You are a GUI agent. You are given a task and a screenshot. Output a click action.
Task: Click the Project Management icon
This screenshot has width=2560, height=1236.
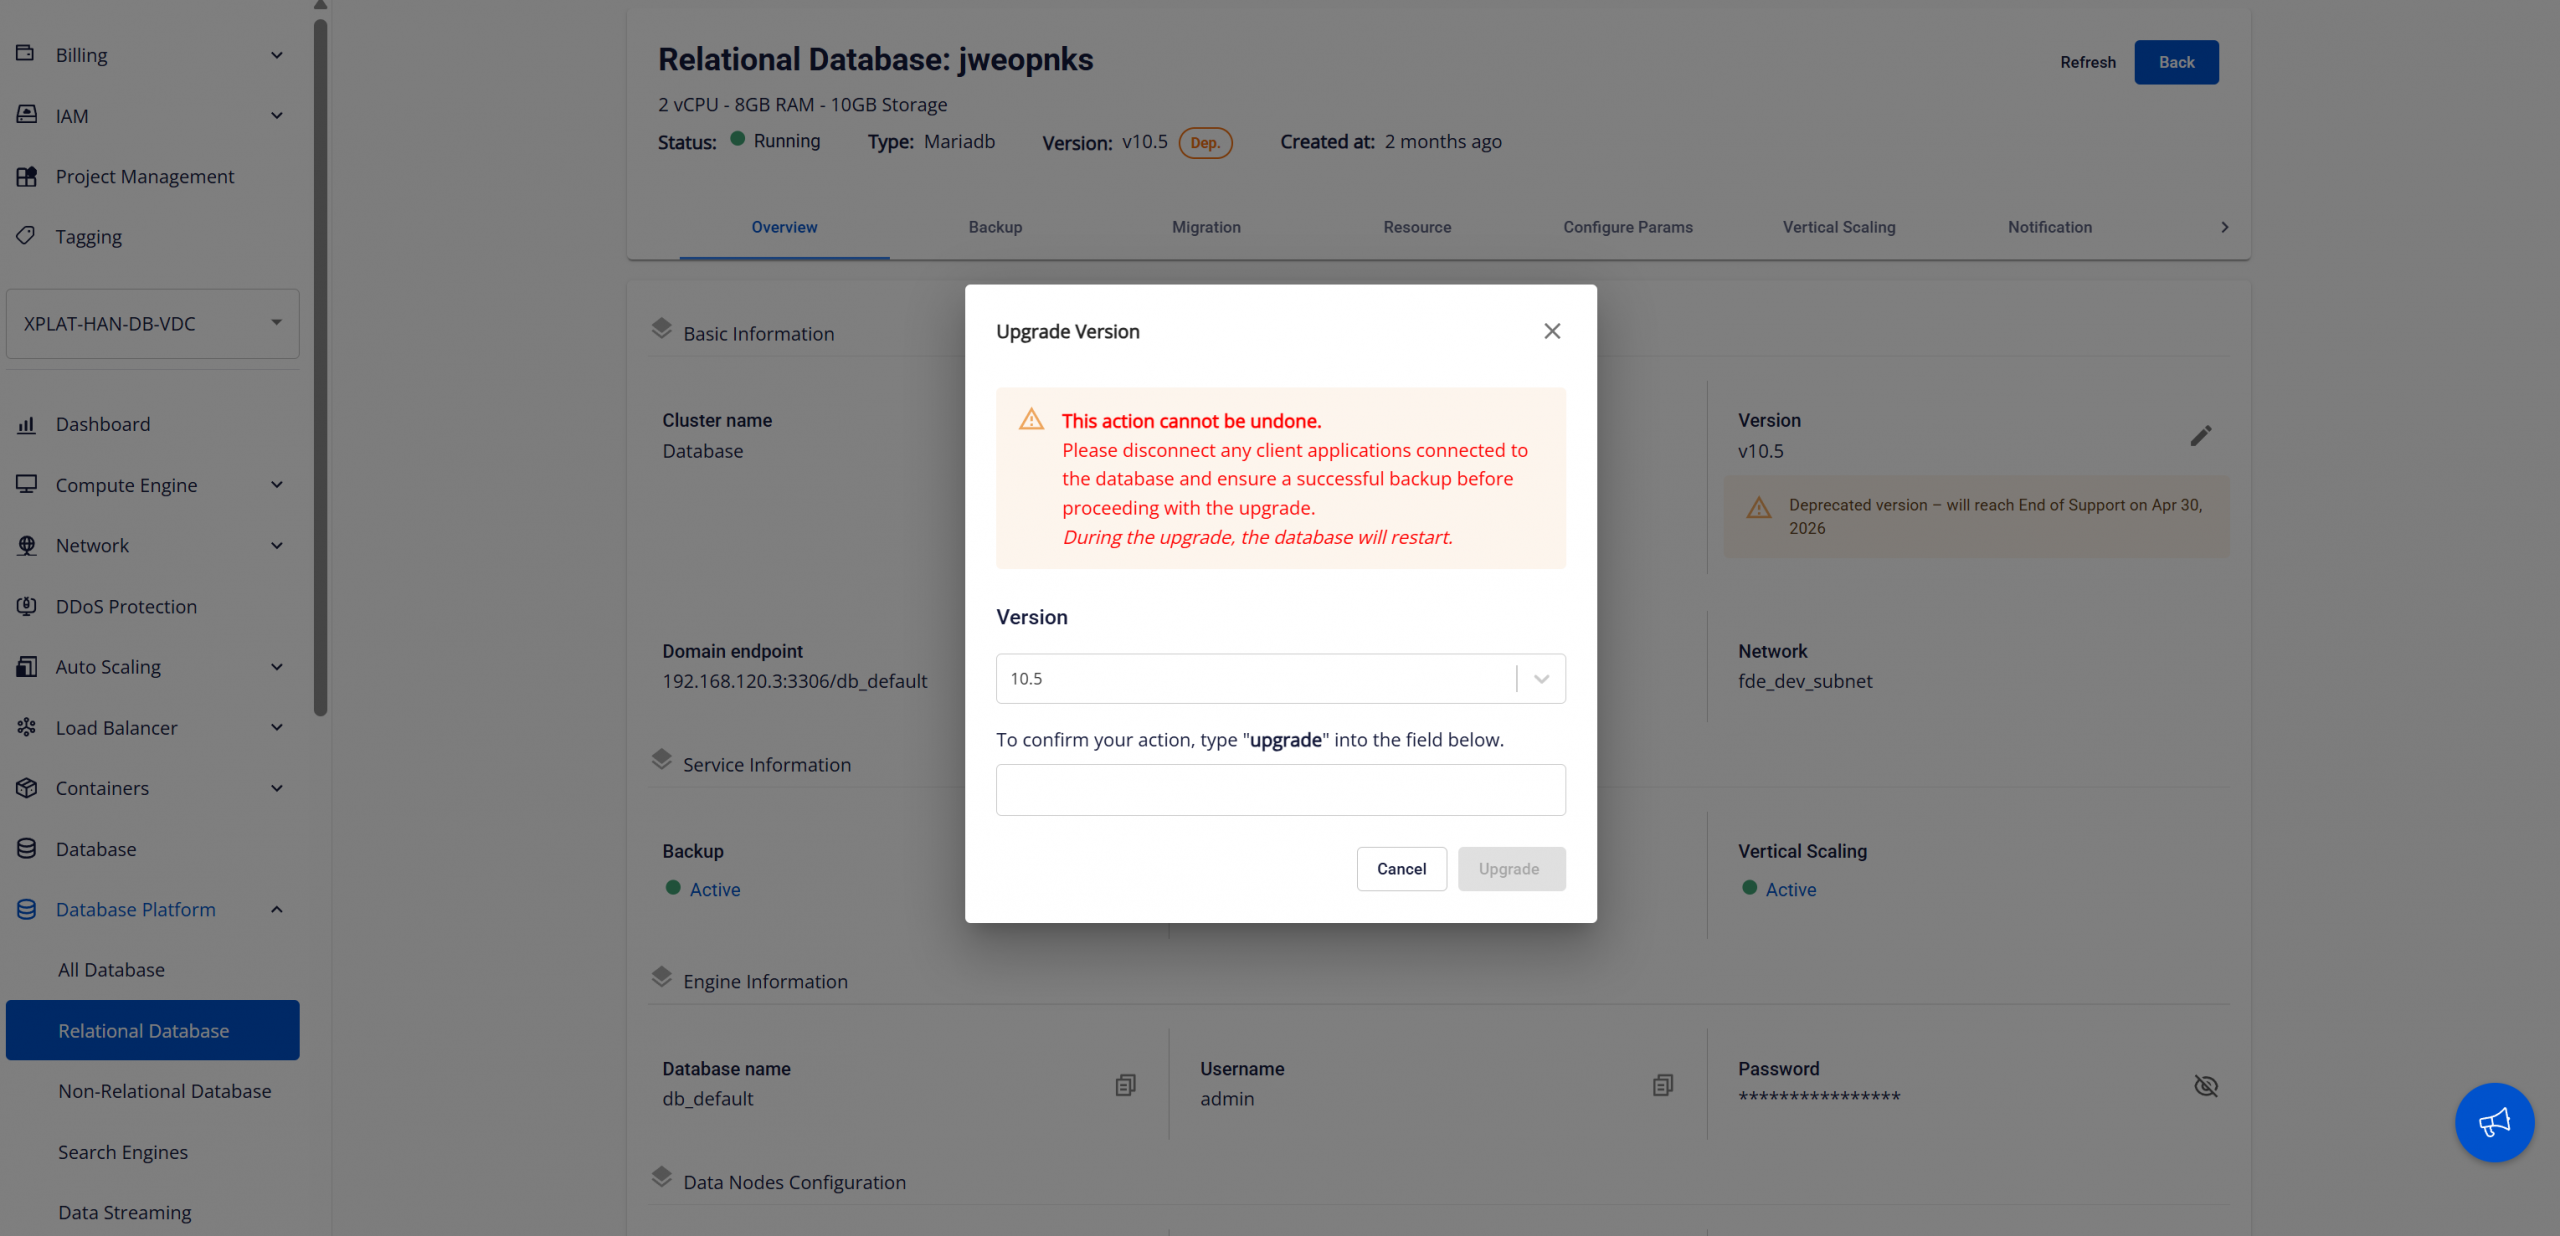tap(27, 176)
